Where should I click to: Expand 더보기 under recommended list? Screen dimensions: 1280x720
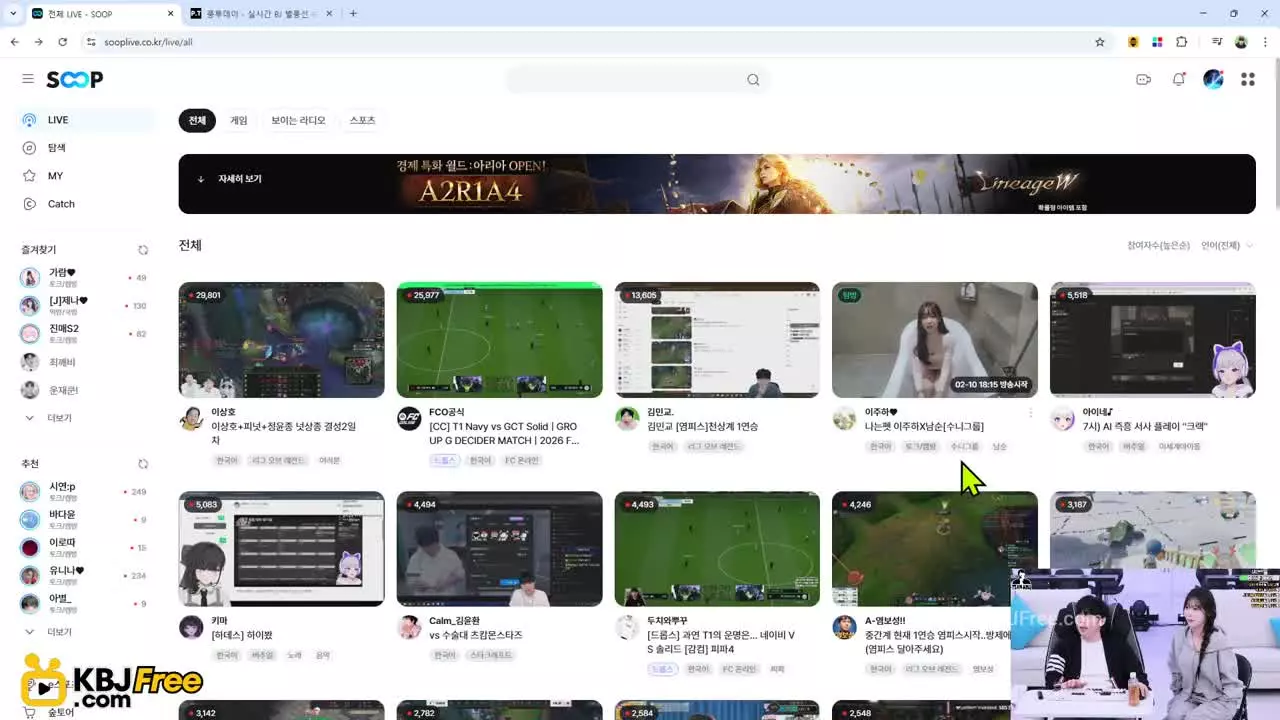(x=49, y=632)
